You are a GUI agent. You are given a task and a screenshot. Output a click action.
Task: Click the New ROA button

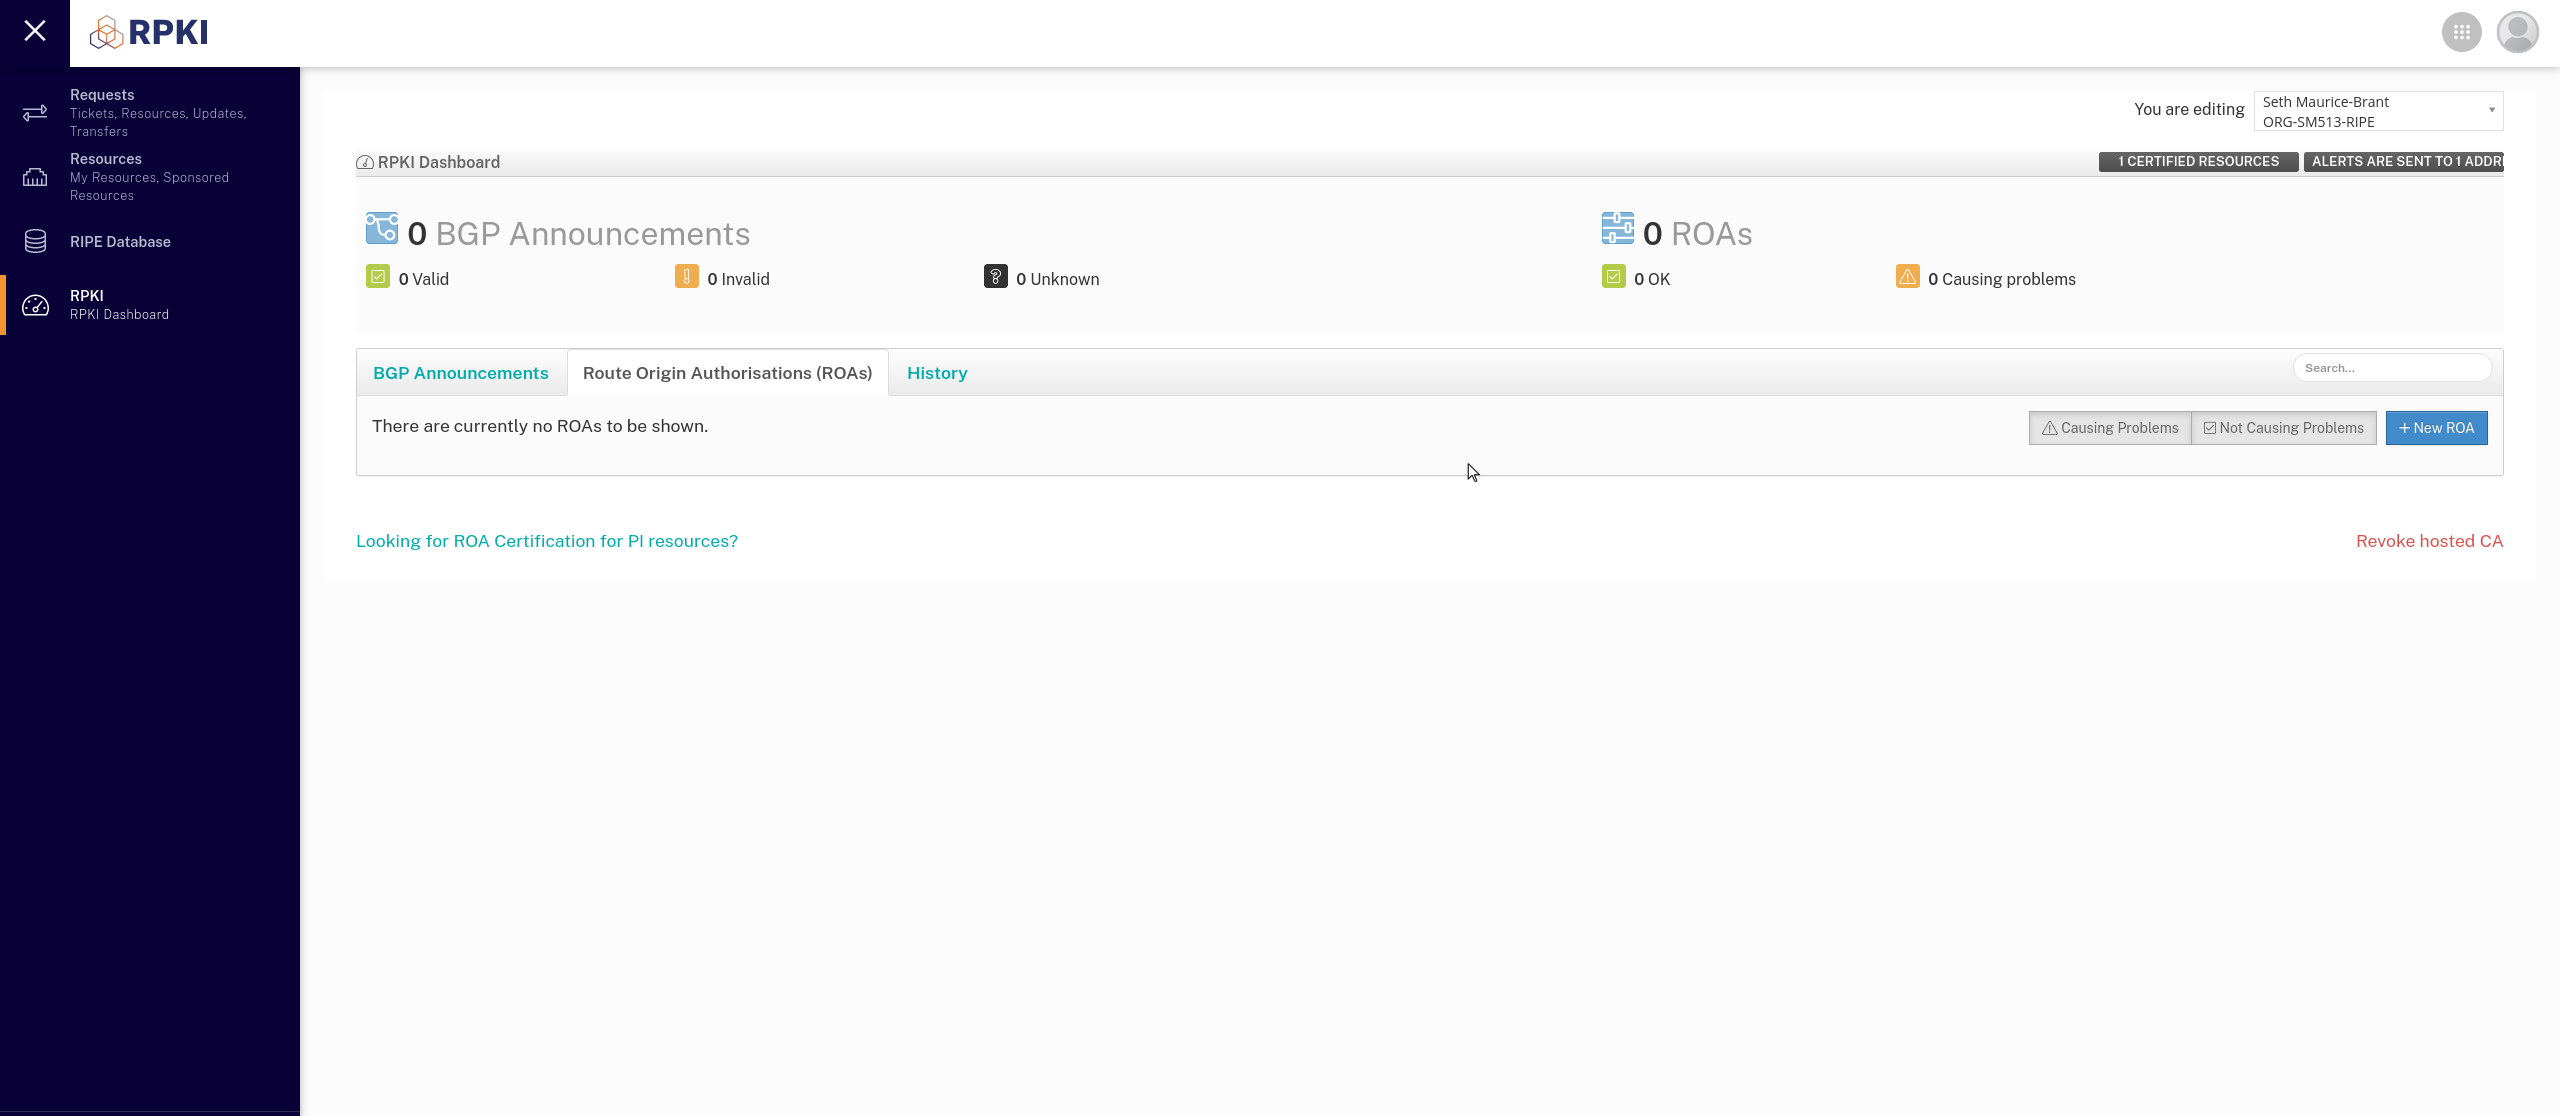tap(2436, 428)
